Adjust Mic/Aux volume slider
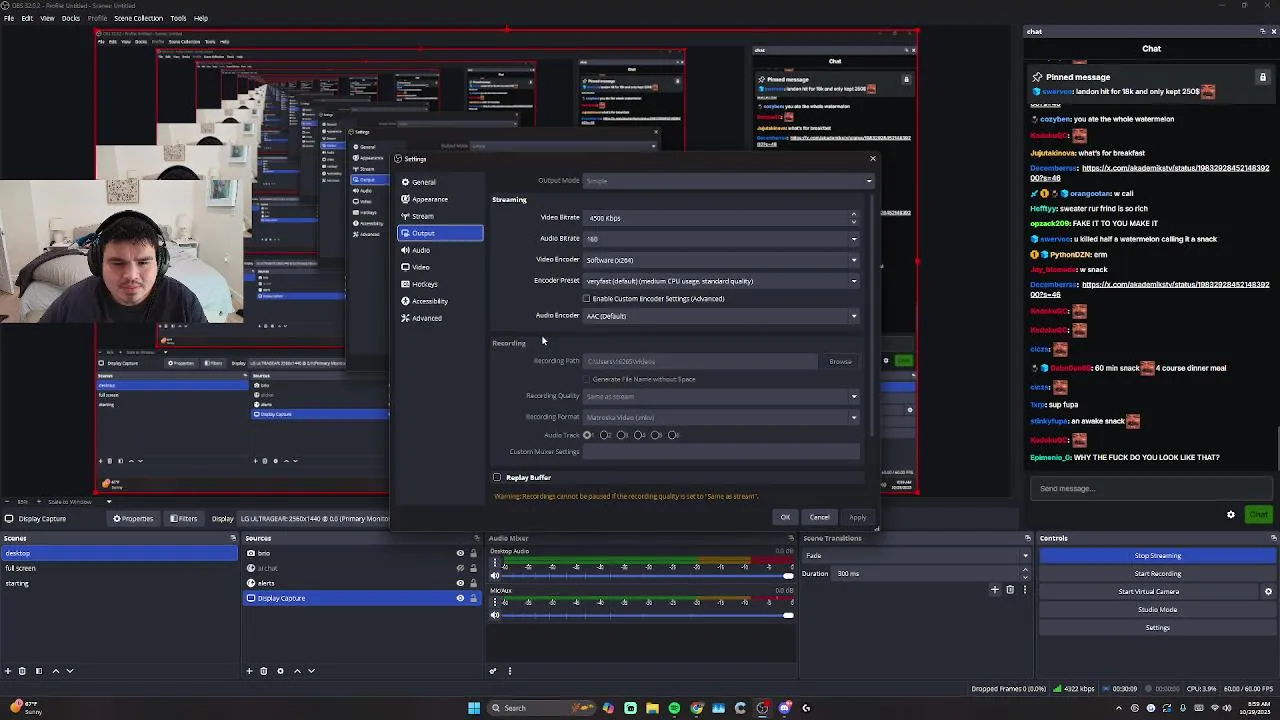This screenshot has height=720, width=1280. tap(648, 615)
